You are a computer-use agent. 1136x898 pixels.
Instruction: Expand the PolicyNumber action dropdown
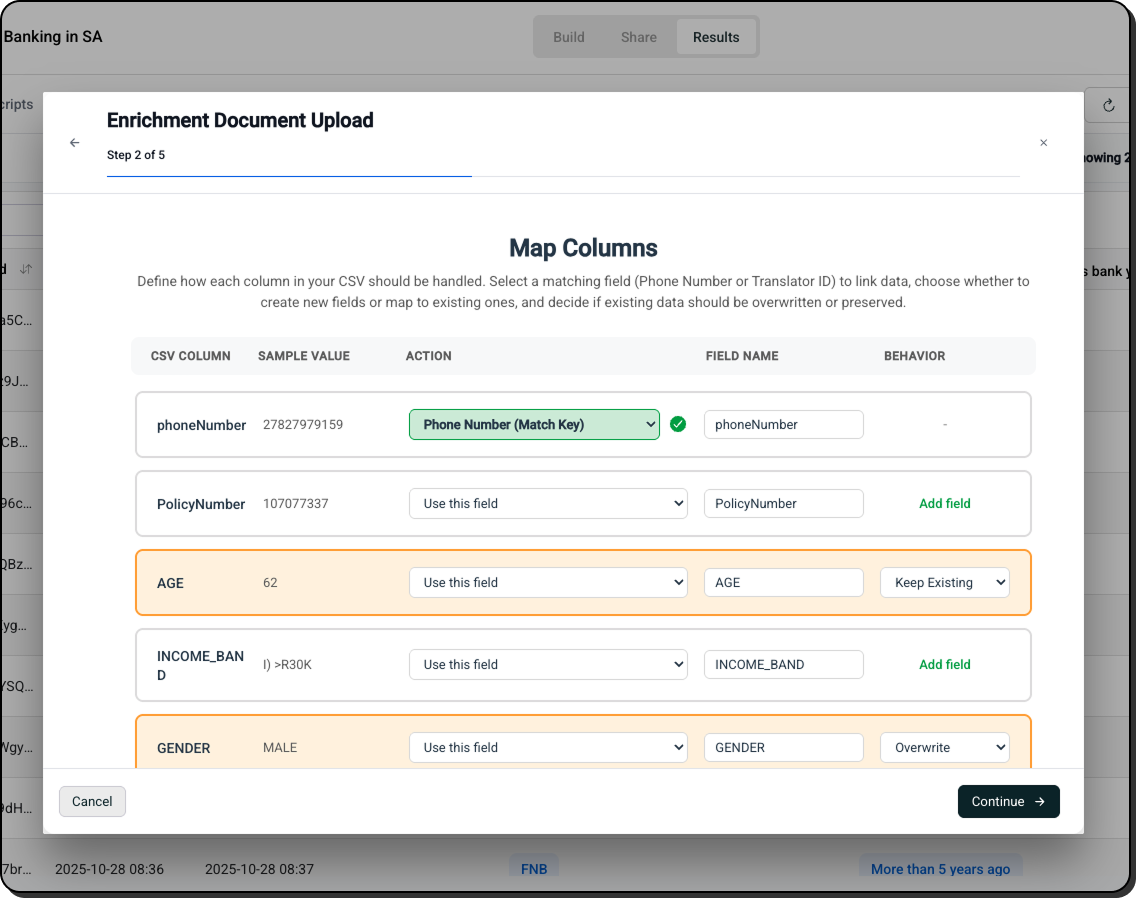point(548,503)
